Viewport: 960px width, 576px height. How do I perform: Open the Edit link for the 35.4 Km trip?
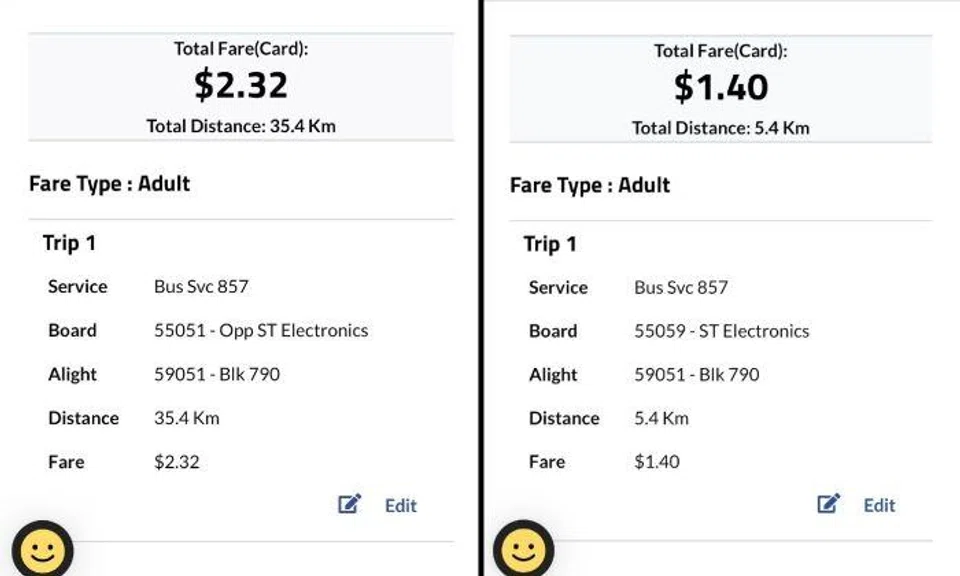click(x=400, y=505)
